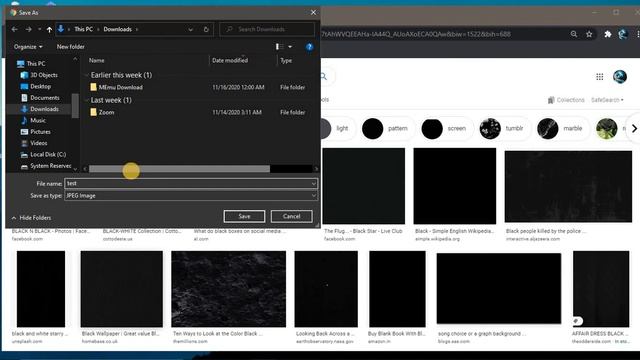Open address bar history dropdown
This screenshot has width=640, height=360.
point(191,29)
